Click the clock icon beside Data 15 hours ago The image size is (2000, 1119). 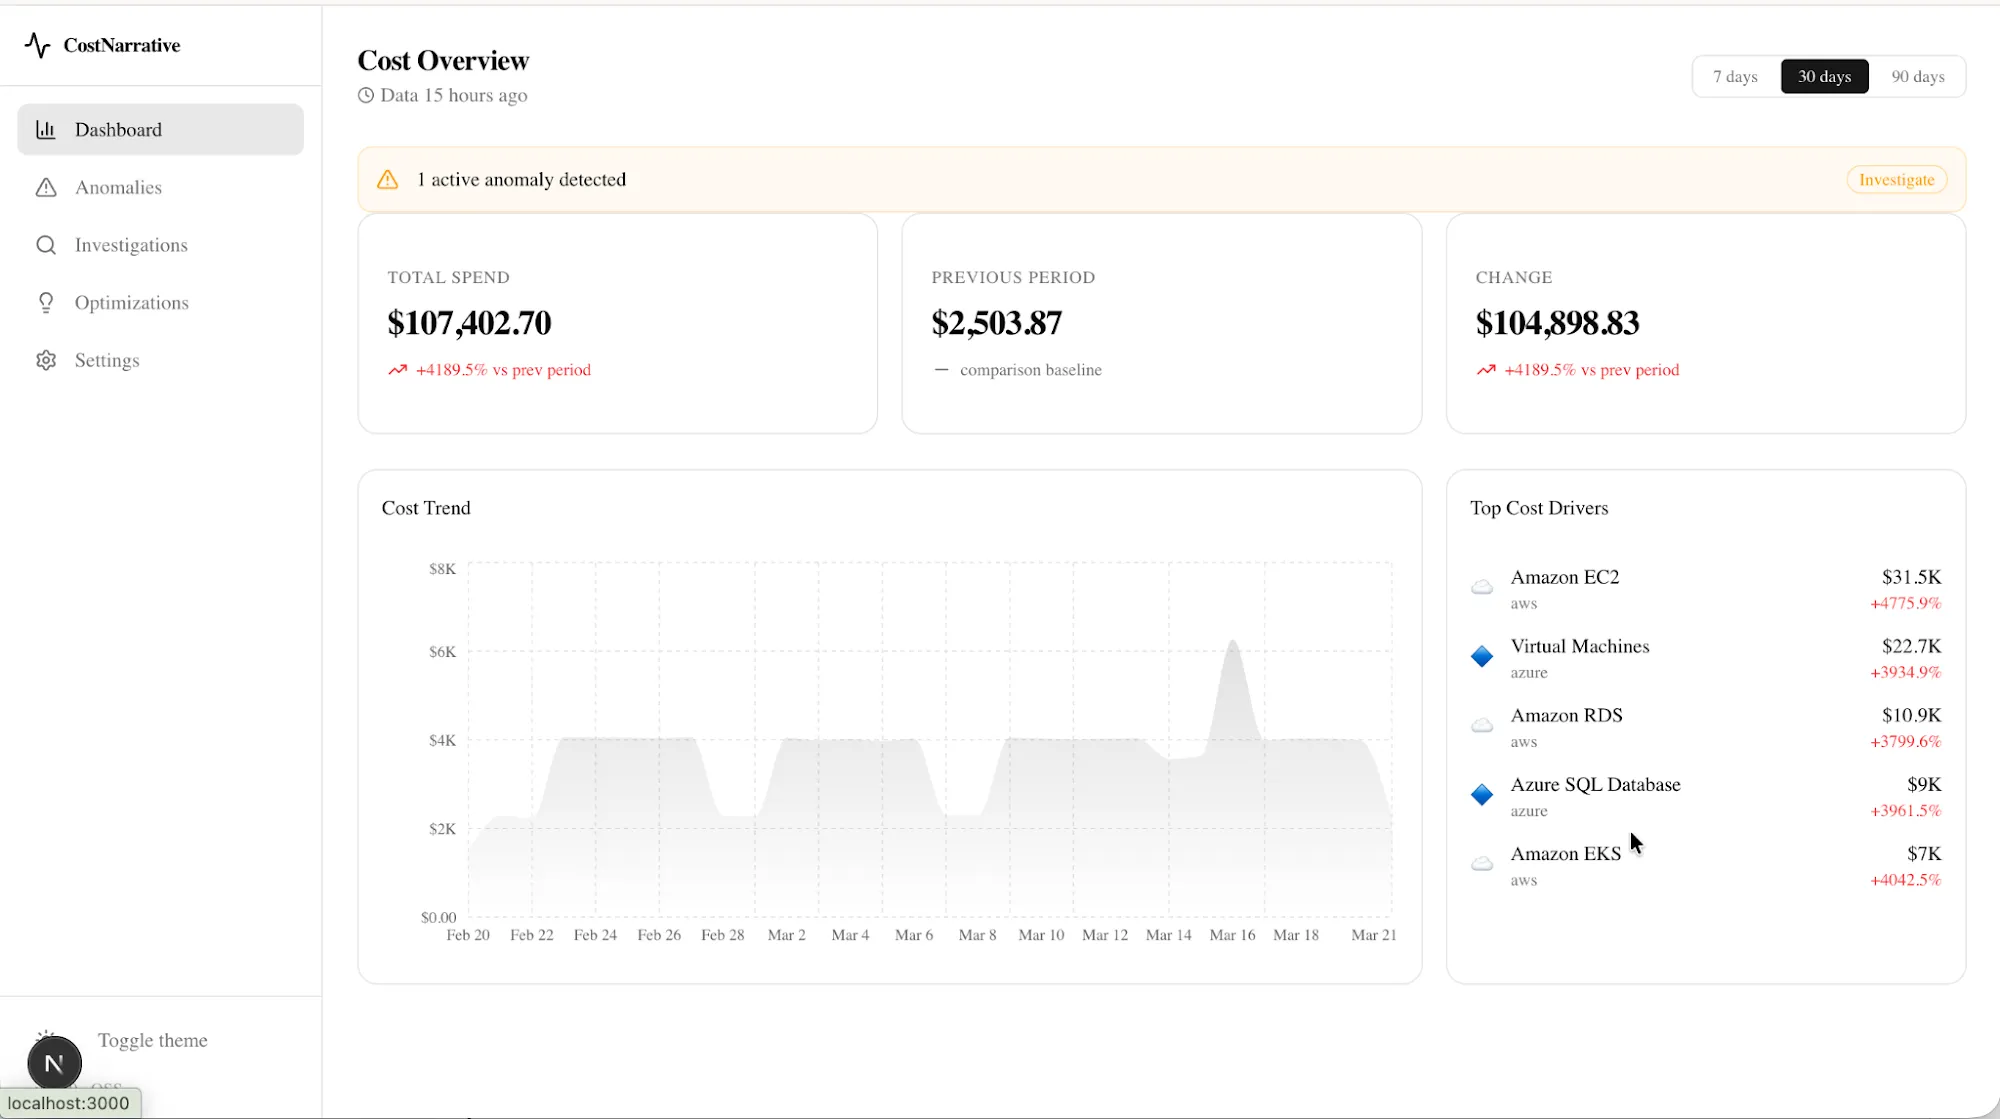click(x=366, y=95)
